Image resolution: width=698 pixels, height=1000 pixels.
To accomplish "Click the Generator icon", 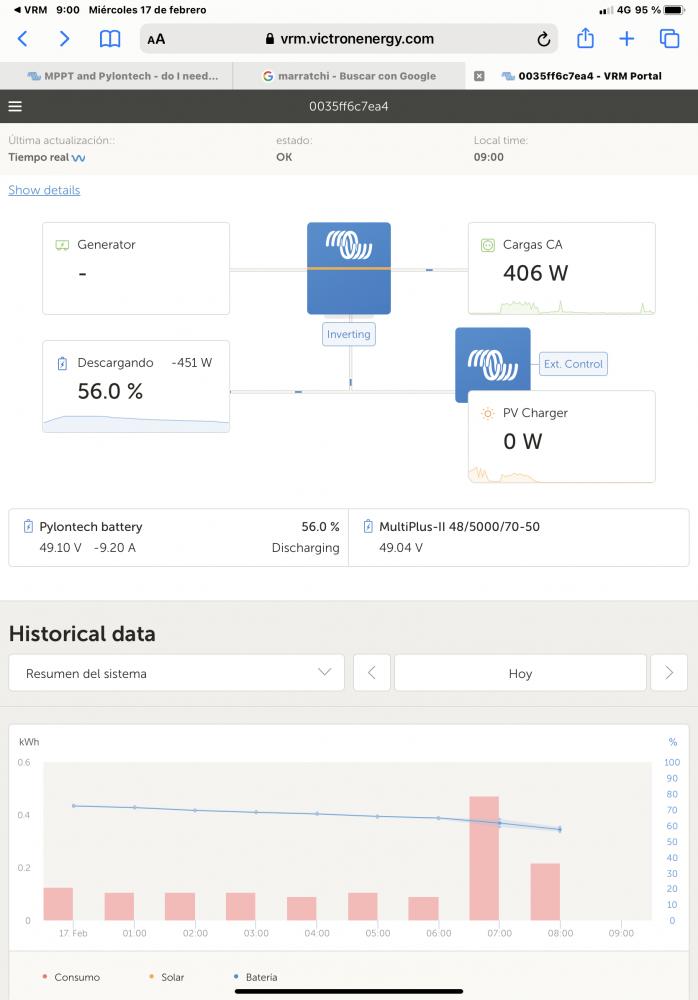I will 62,245.
